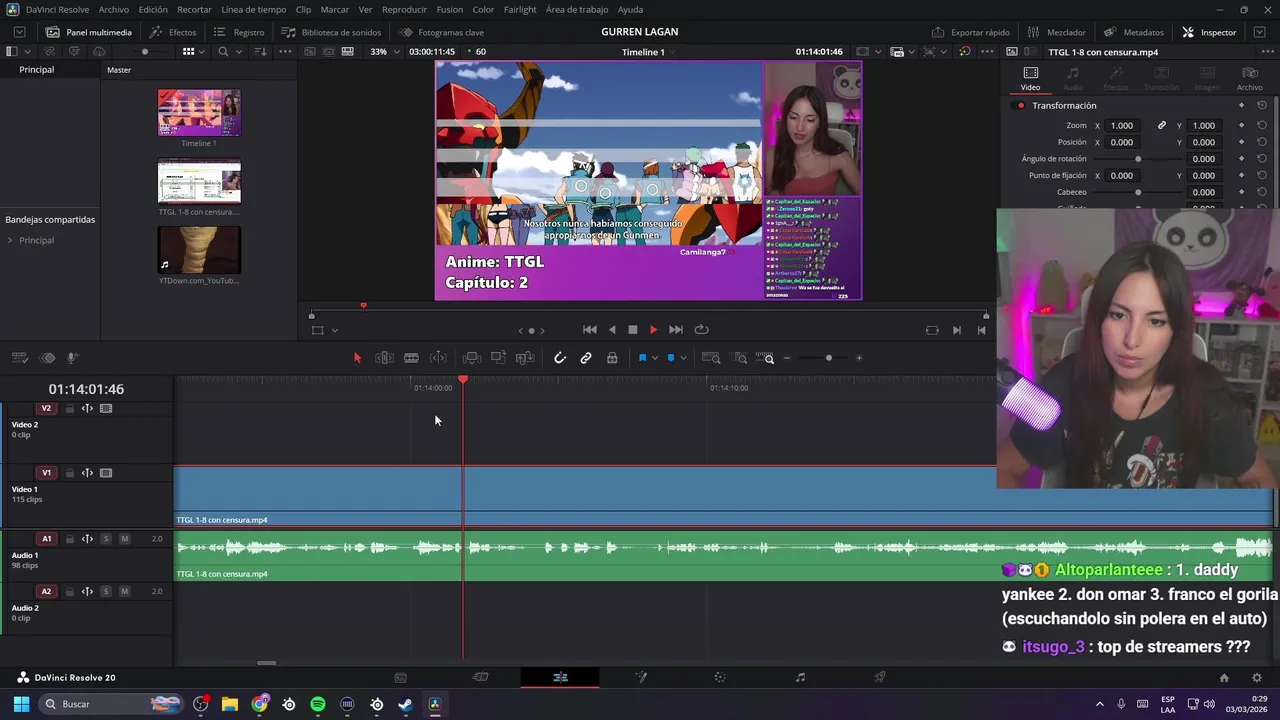Zoom in timeline with plus button
This screenshot has width=1280, height=720.
click(x=859, y=358)
